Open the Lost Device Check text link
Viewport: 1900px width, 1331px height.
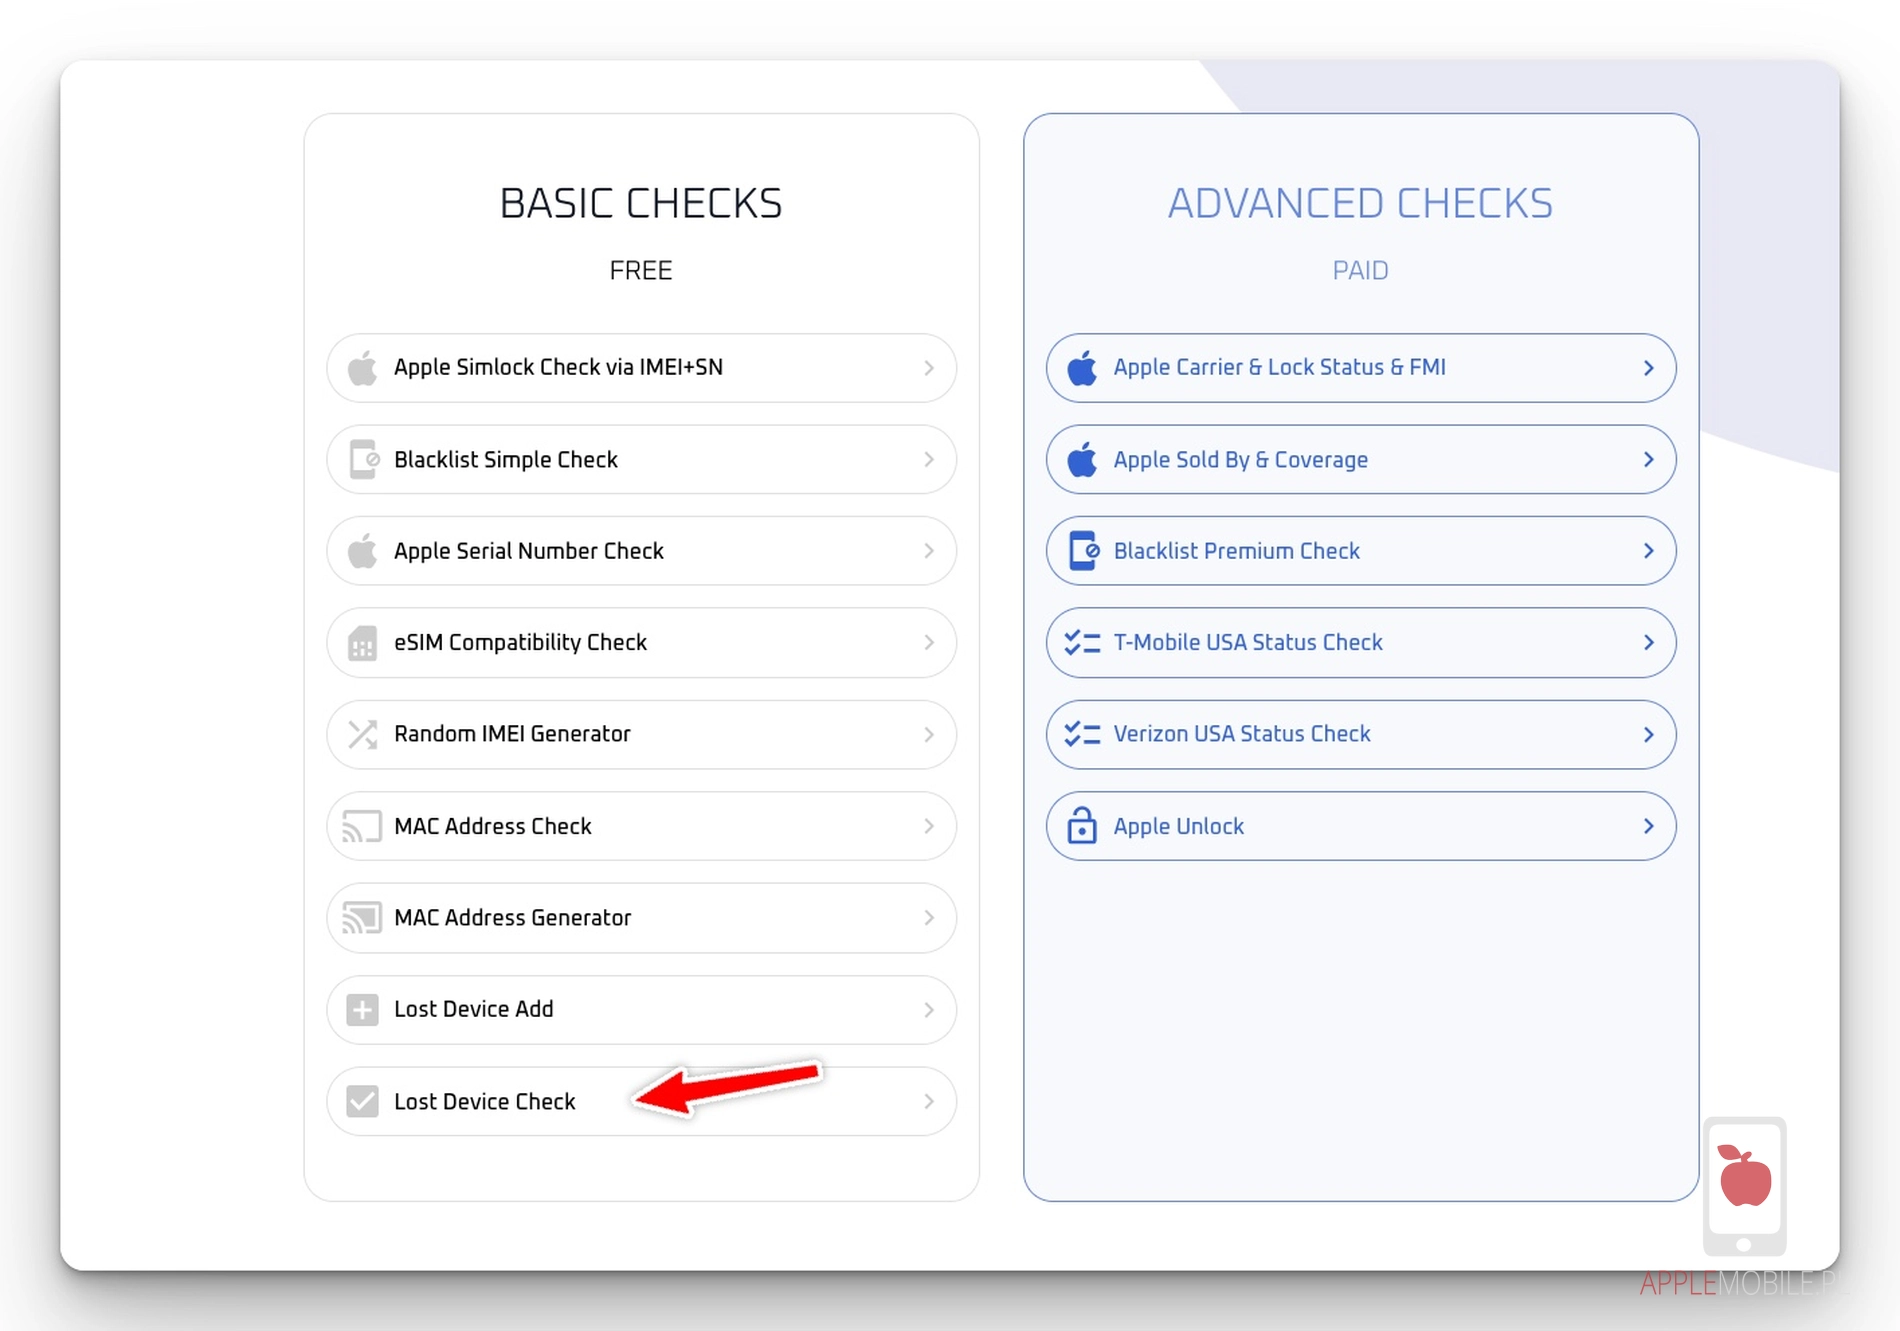point(485,1102)
